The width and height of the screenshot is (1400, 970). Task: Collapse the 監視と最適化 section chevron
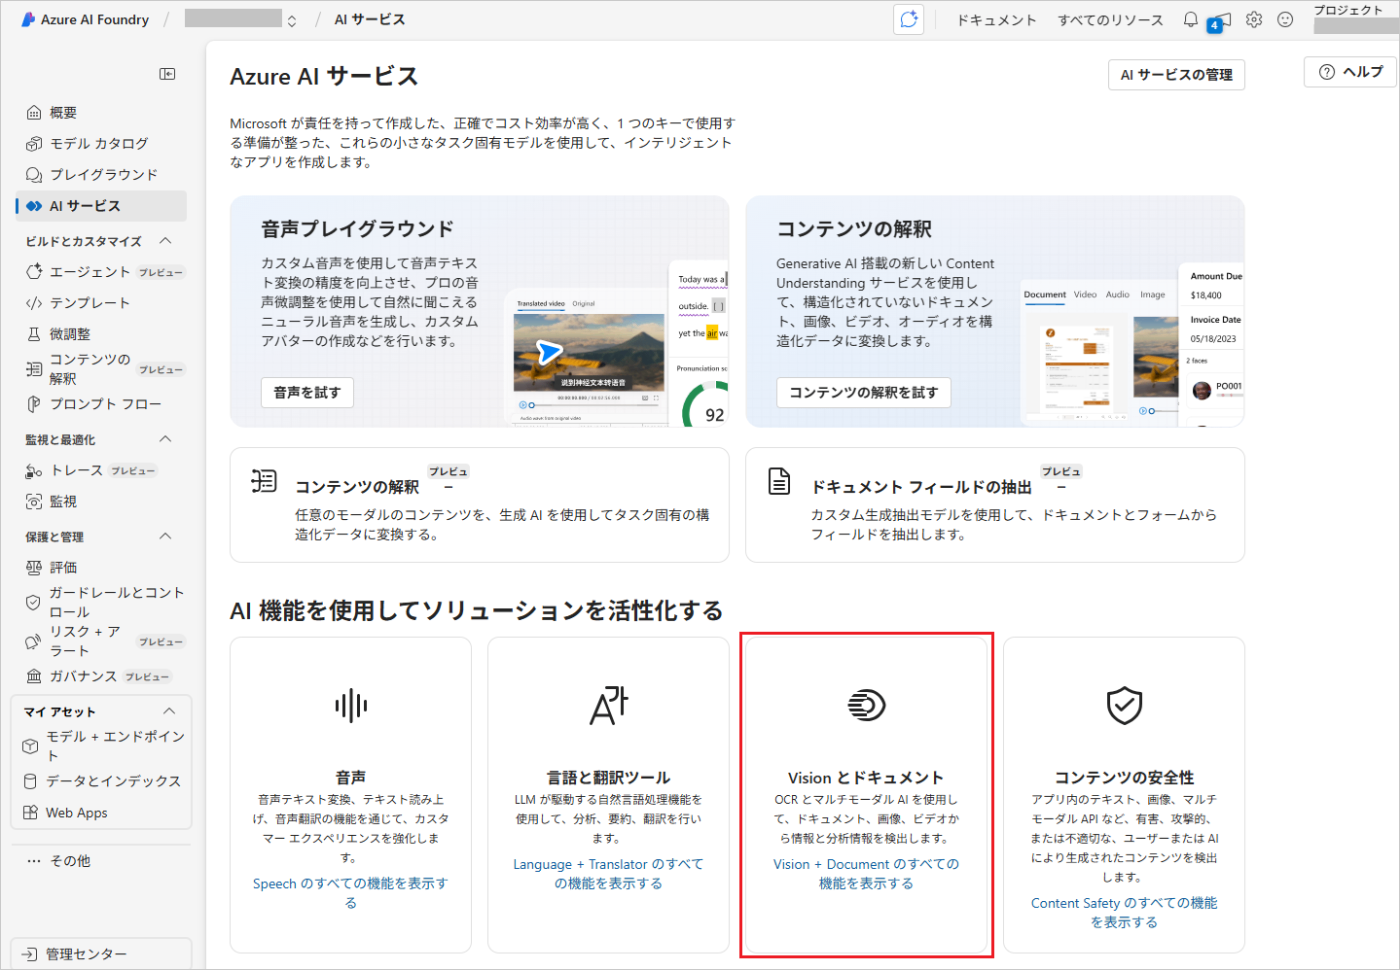(x=166, y=439)
